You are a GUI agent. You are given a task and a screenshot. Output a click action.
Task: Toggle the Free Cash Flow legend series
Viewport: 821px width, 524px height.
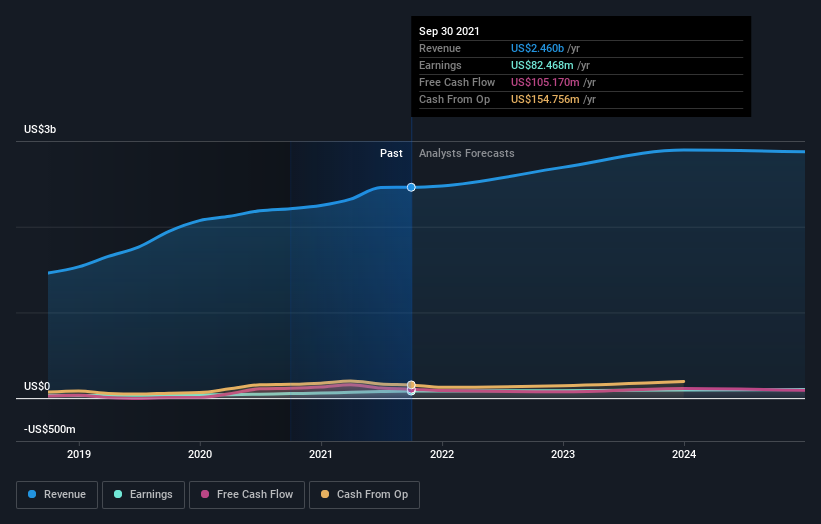coord(247,495)
